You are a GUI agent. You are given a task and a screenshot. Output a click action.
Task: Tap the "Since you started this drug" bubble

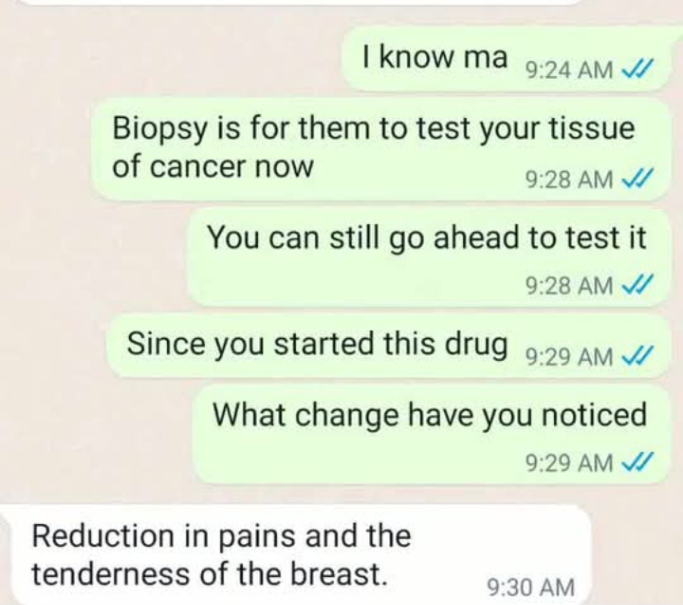pos(389,347)
